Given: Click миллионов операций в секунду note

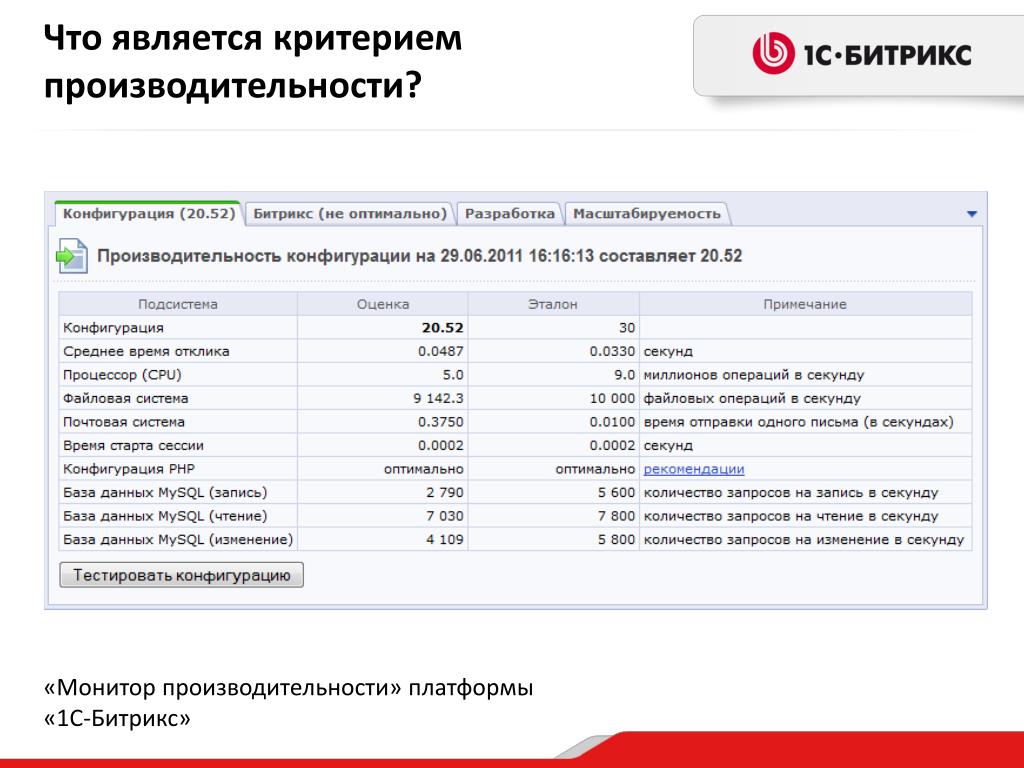Looking at the screenshot, I should pos(754,375).
